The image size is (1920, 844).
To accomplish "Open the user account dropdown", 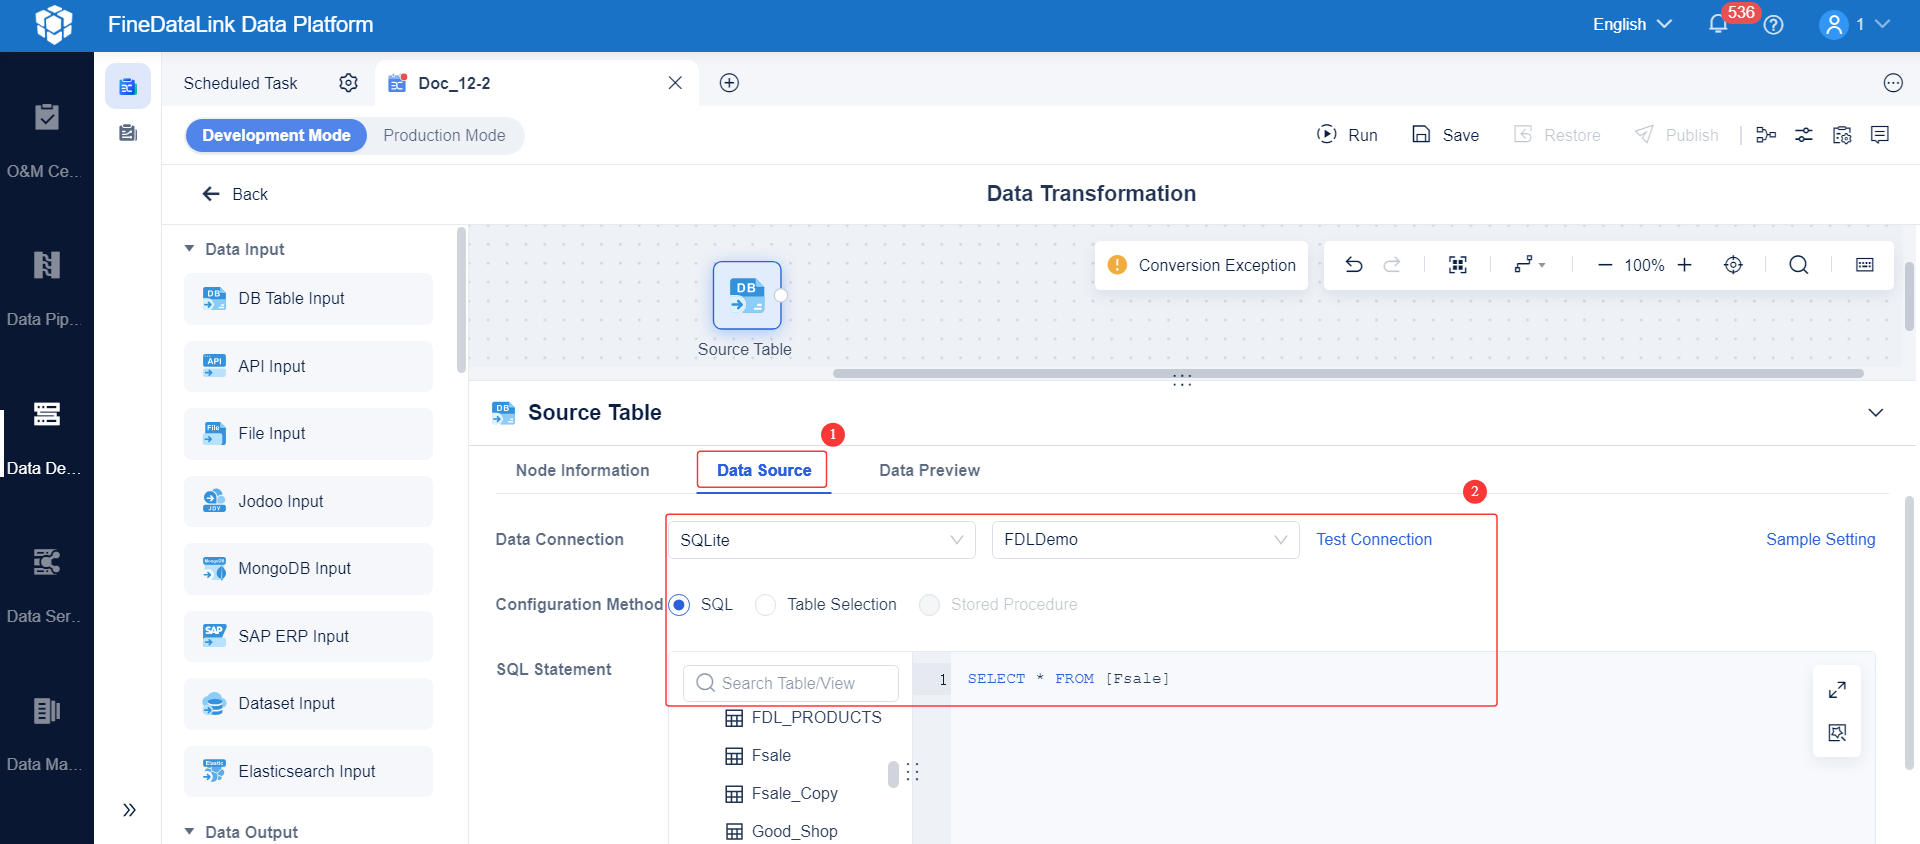I will [x=1854, y=24].
